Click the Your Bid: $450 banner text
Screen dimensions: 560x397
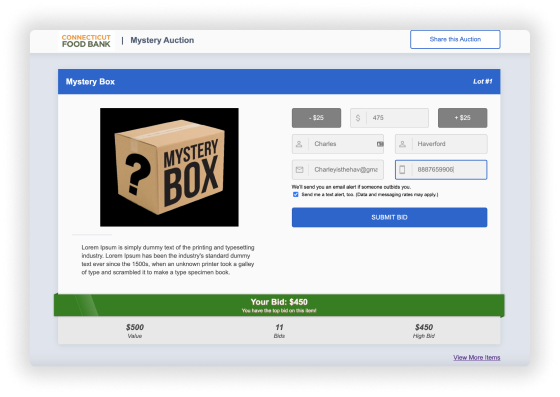(x=279, y=302)
